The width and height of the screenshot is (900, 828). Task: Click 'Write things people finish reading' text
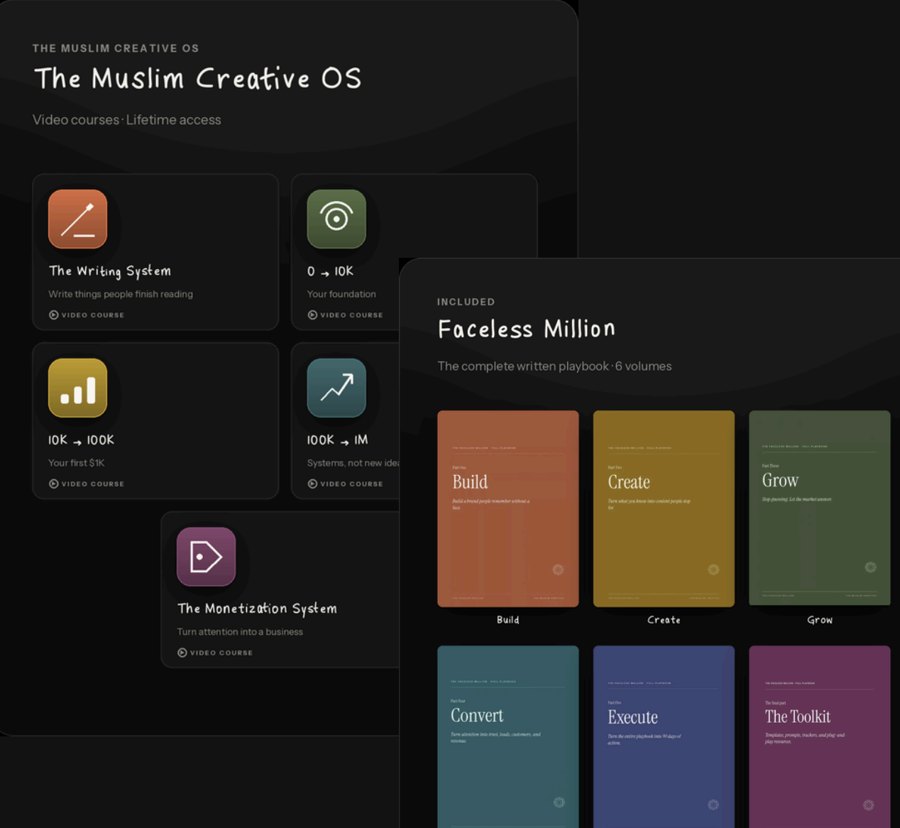(121, 294)
